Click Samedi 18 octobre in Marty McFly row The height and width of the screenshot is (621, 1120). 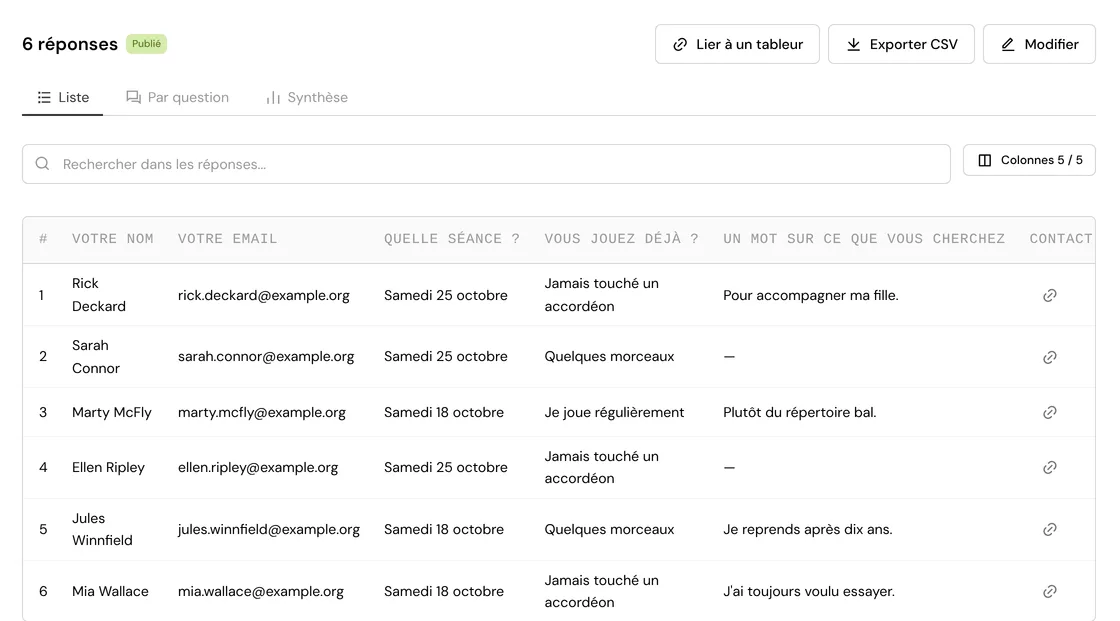click(444, 412)
